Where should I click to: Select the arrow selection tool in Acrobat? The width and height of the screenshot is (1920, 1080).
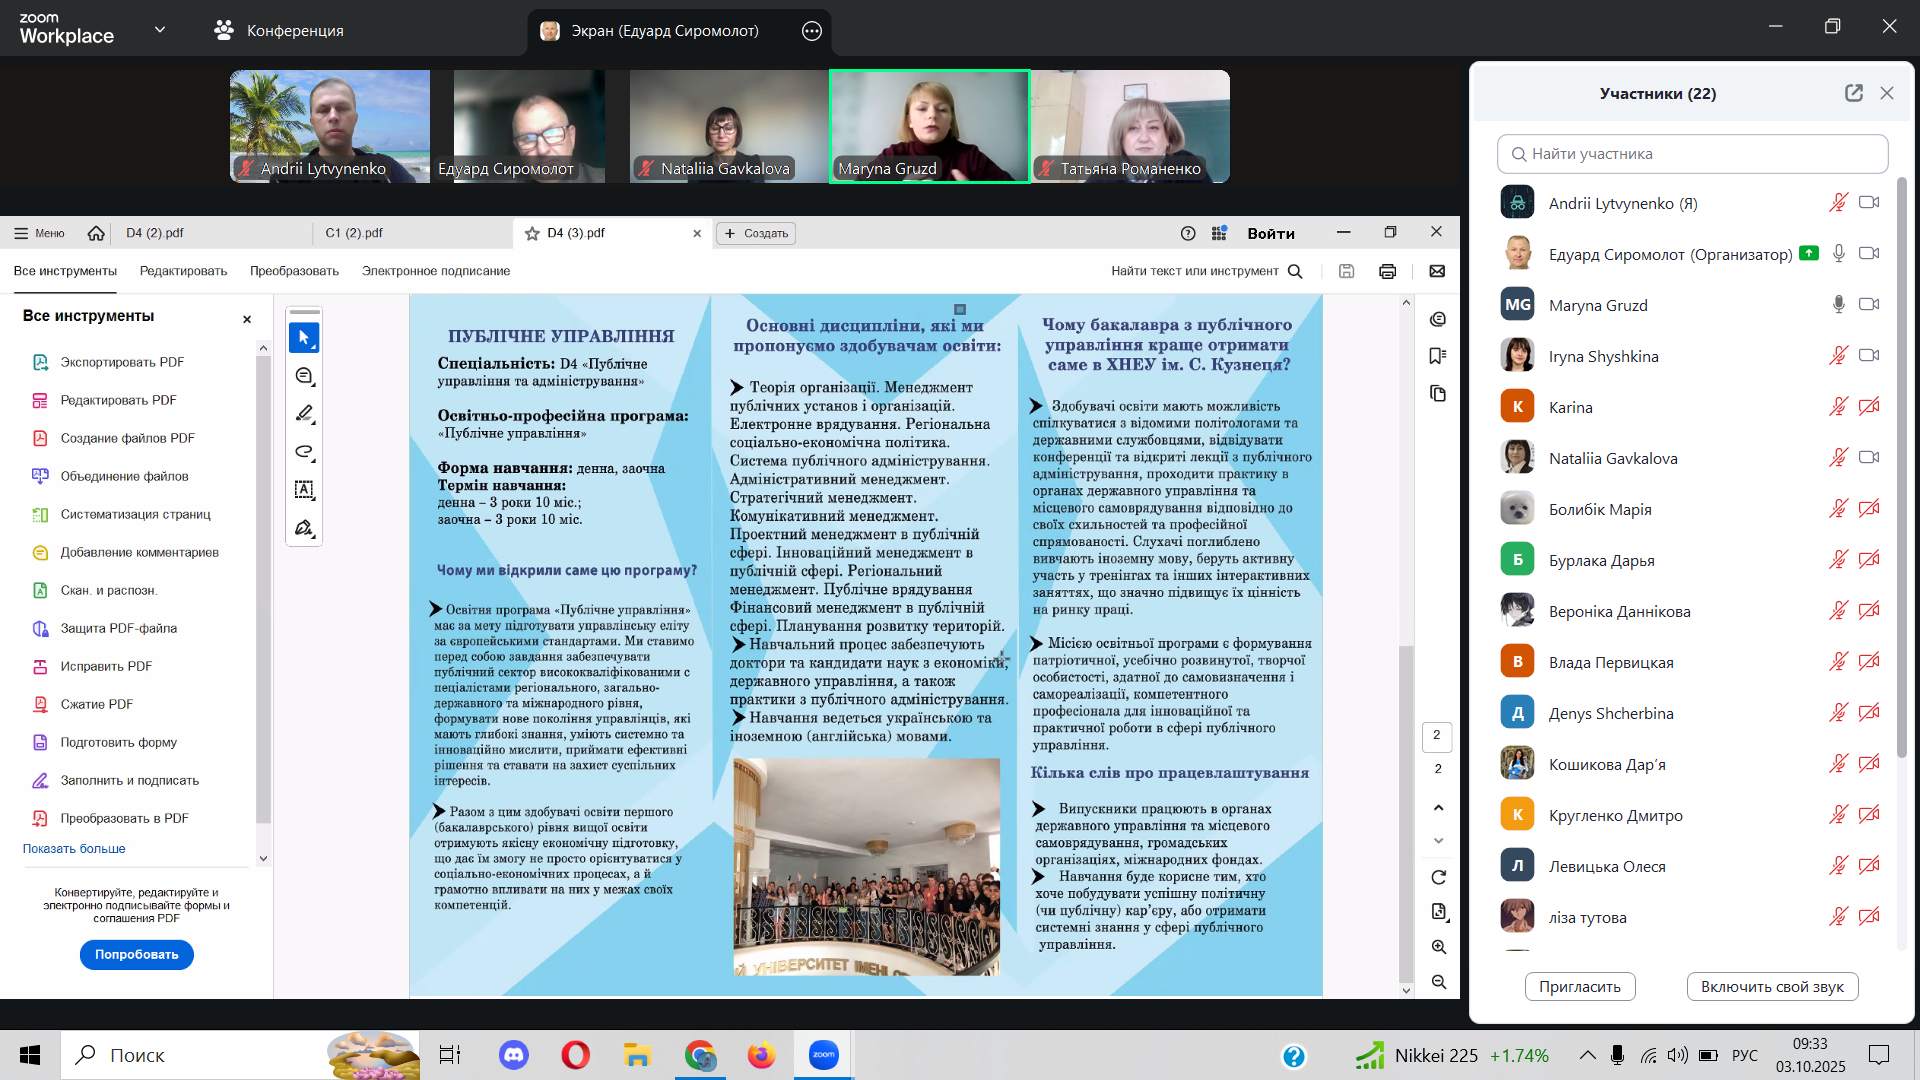point(304,338)
